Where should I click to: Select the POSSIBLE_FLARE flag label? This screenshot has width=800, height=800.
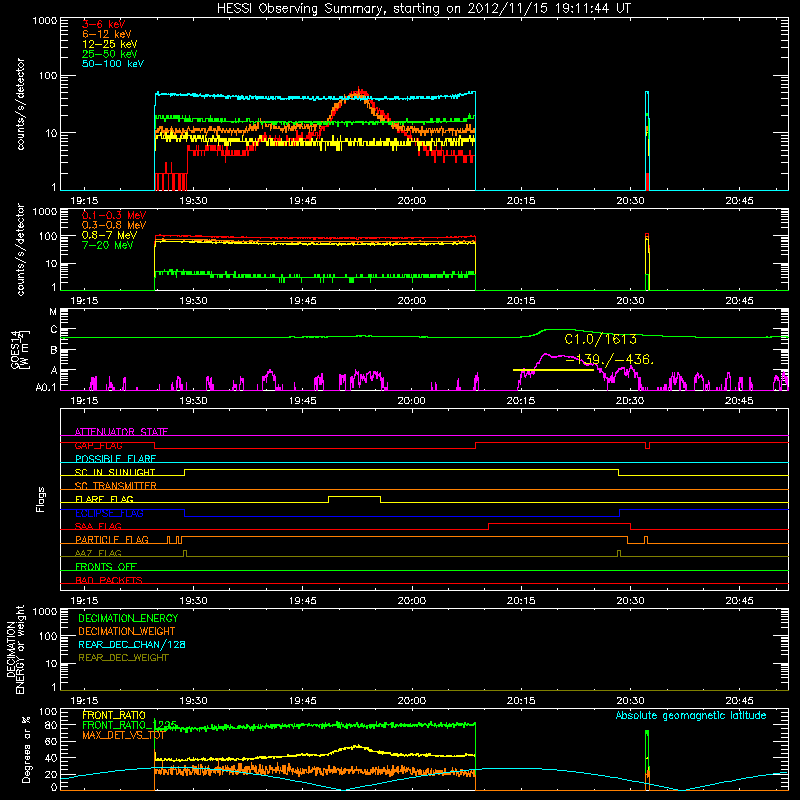(x=115, y=459)
